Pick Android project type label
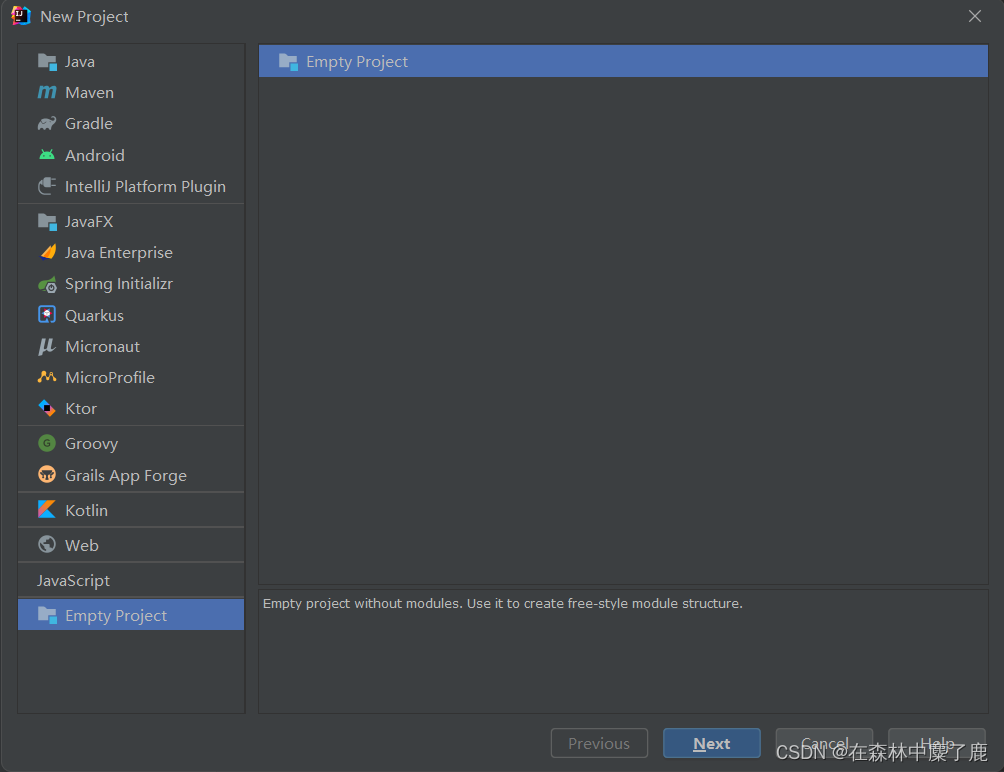The width and height of the screenshot is (1004, 772). pos(95,156)
